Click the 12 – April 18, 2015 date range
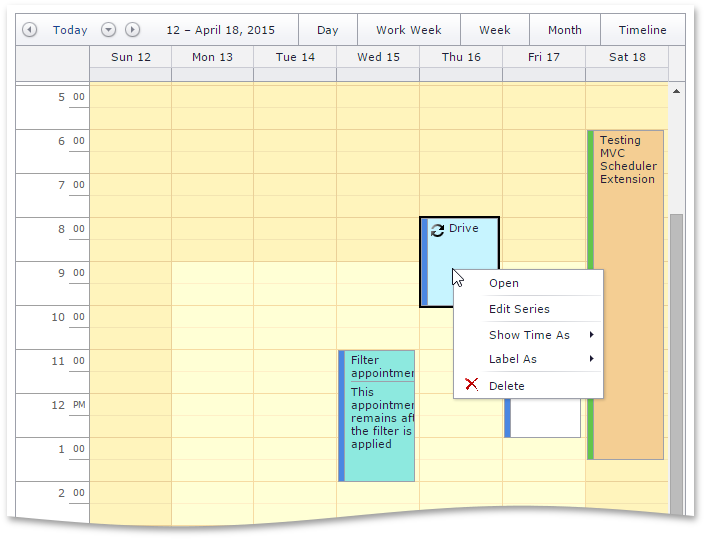 220,30
